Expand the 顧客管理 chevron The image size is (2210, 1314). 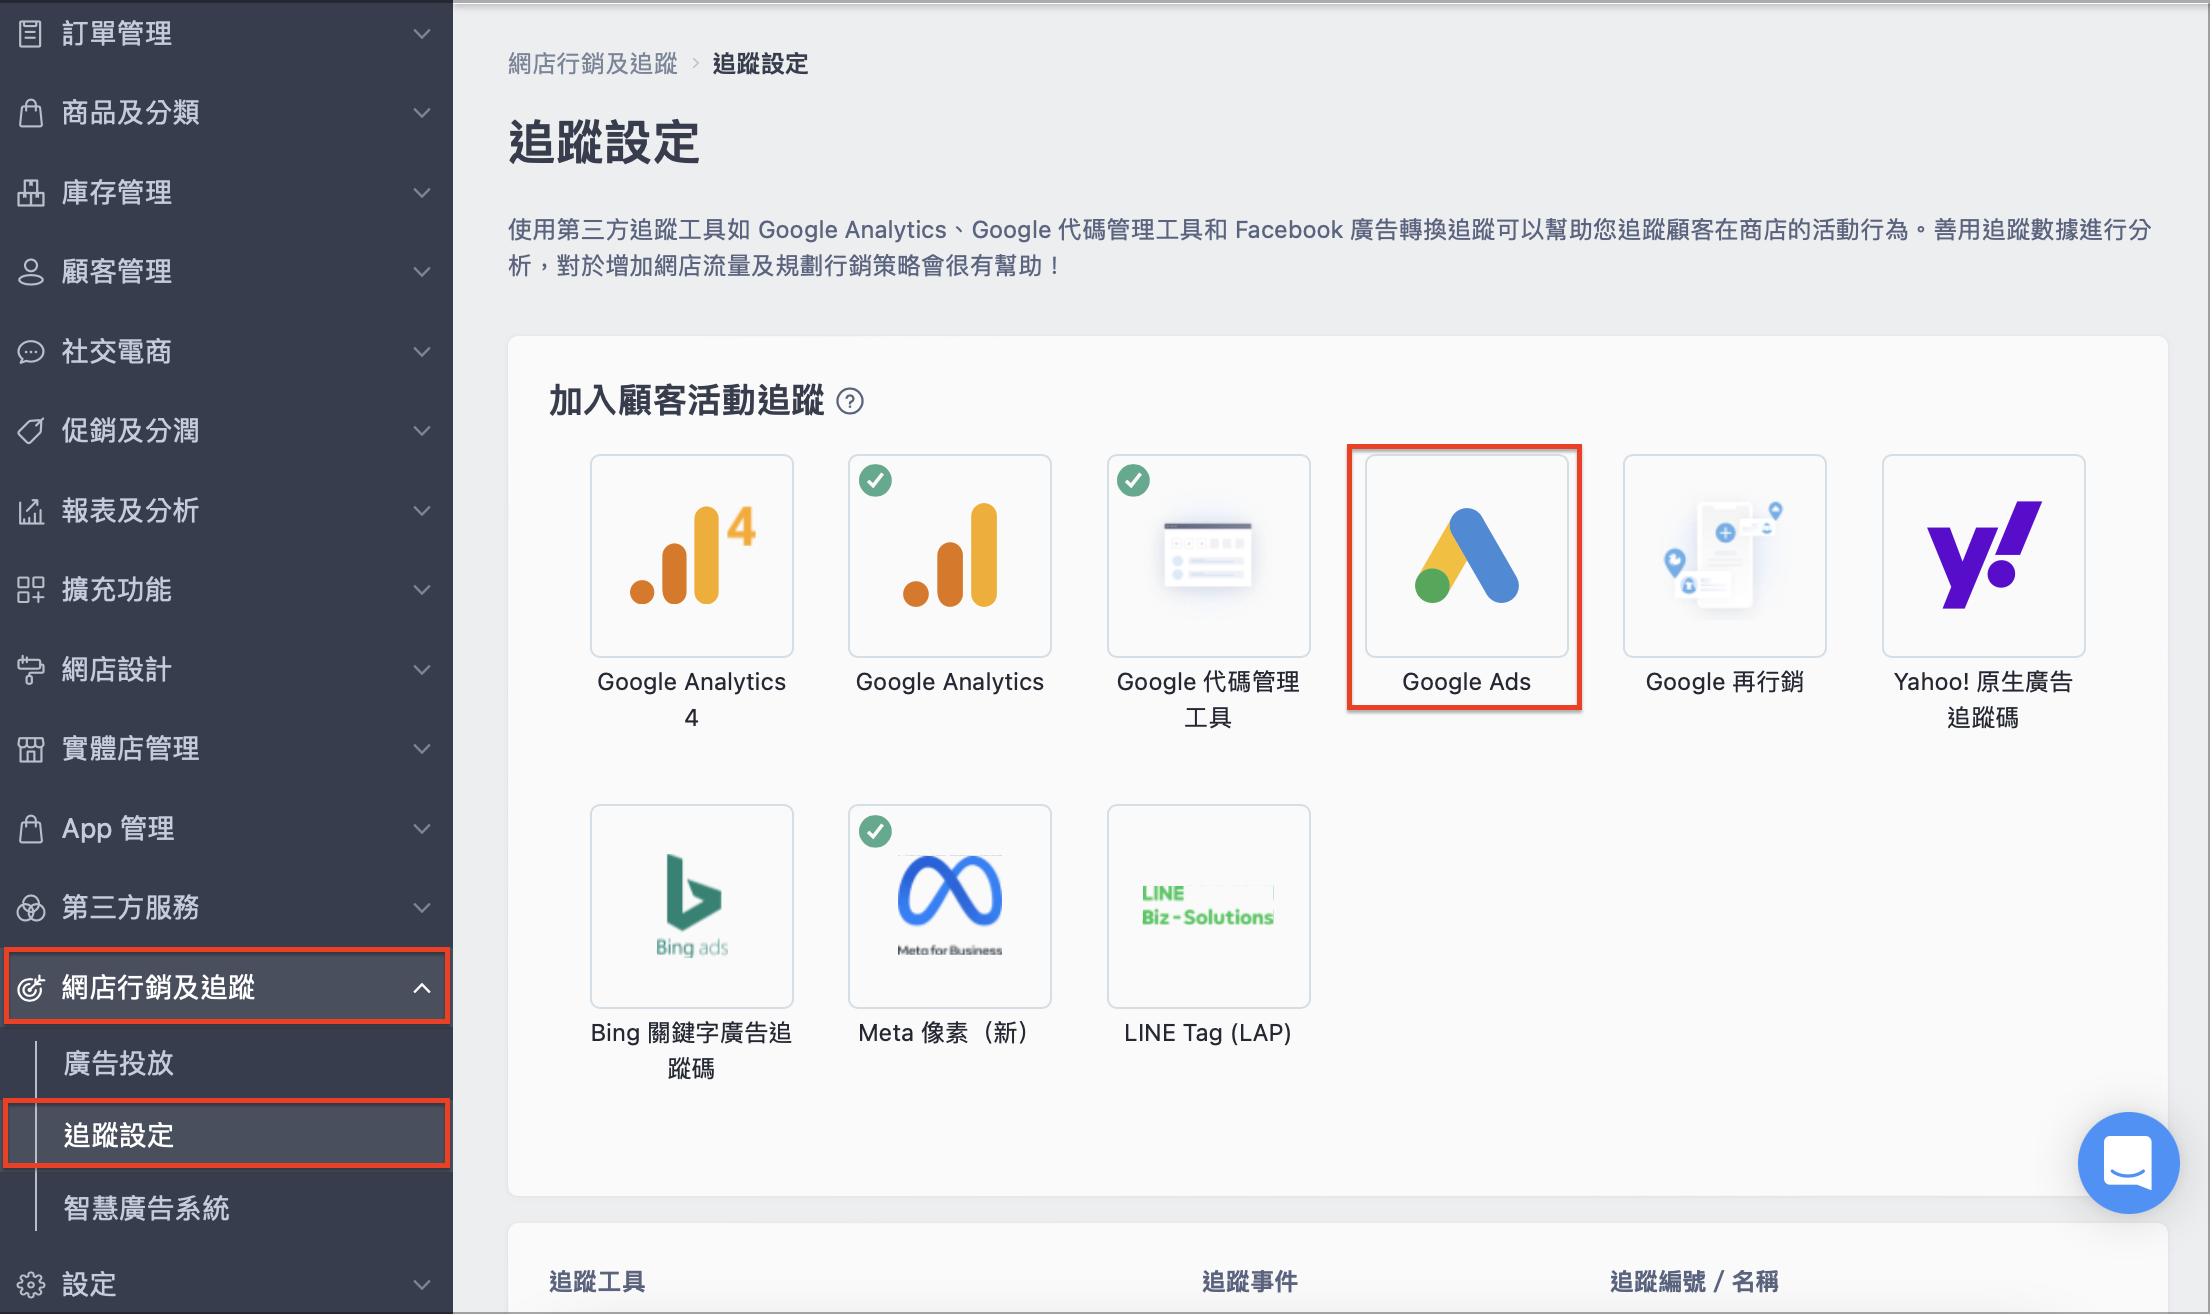tap(422, 271)
